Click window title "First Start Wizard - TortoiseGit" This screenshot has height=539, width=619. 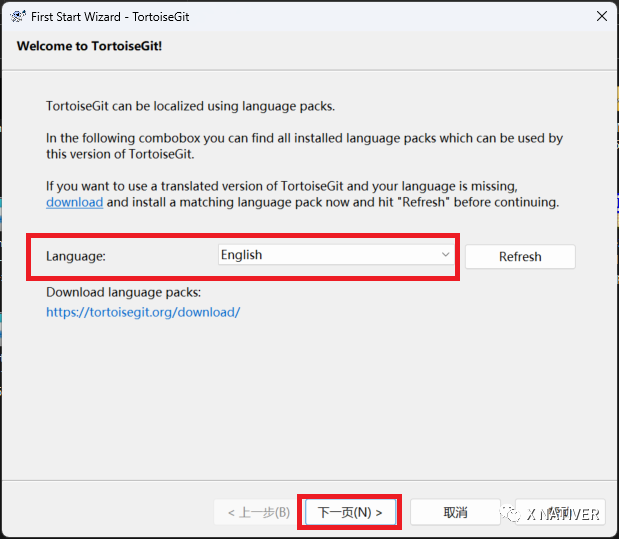[110, 17]
